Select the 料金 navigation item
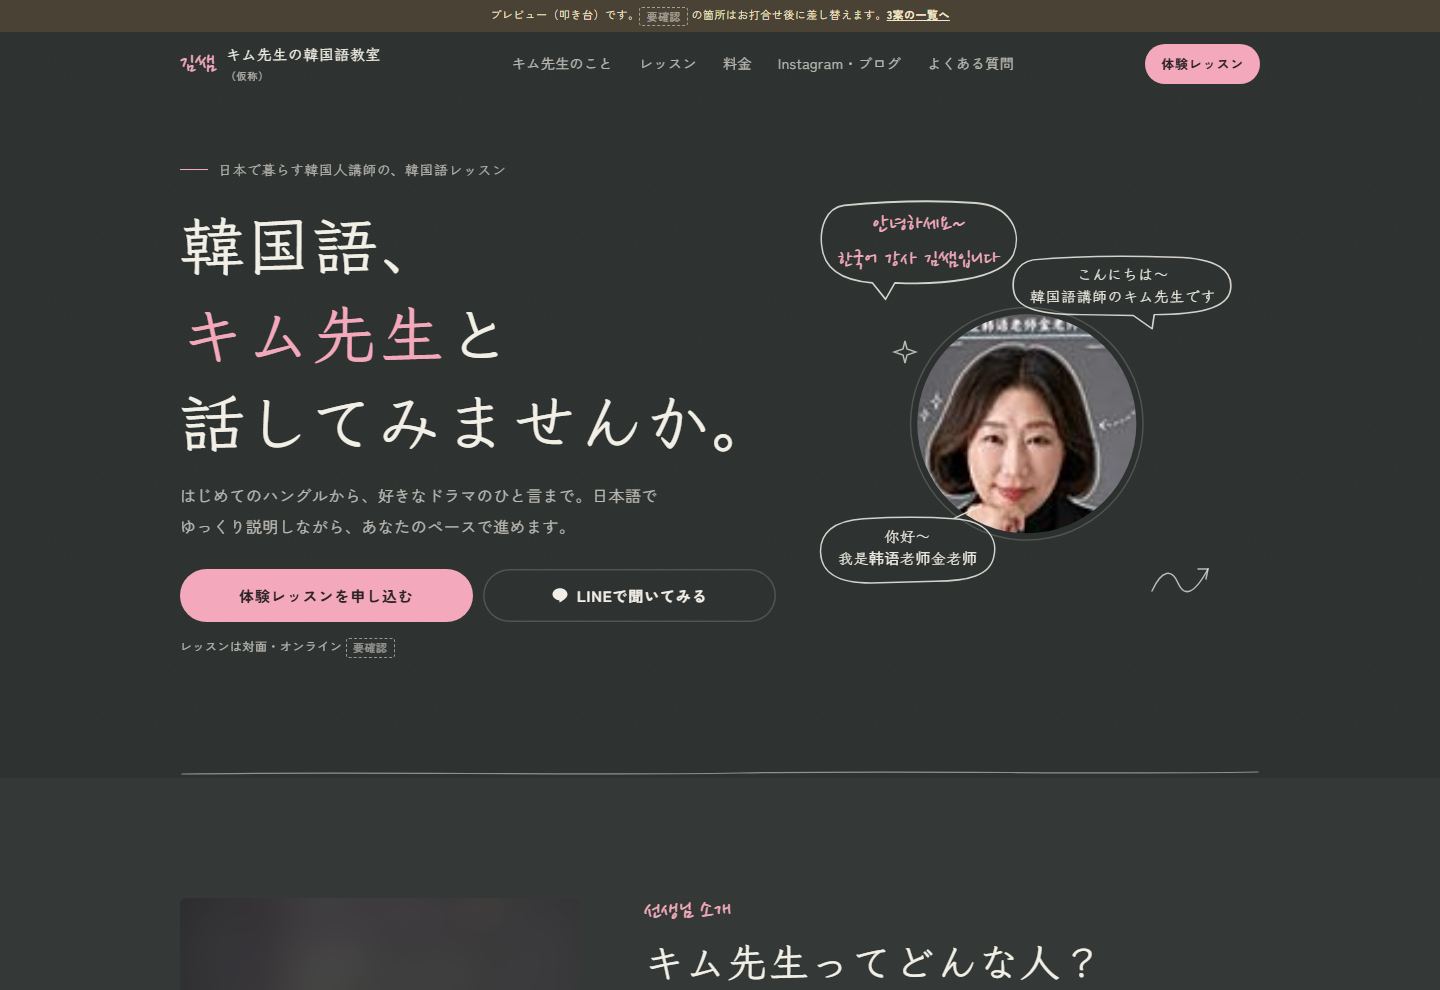This screenshot has width=1440, height=990. click(x=737, y=64)
